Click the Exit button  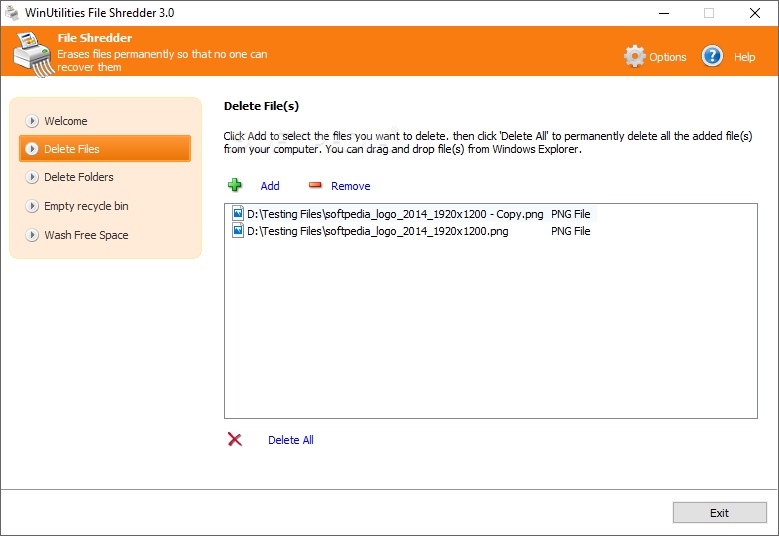coord(719,513)
